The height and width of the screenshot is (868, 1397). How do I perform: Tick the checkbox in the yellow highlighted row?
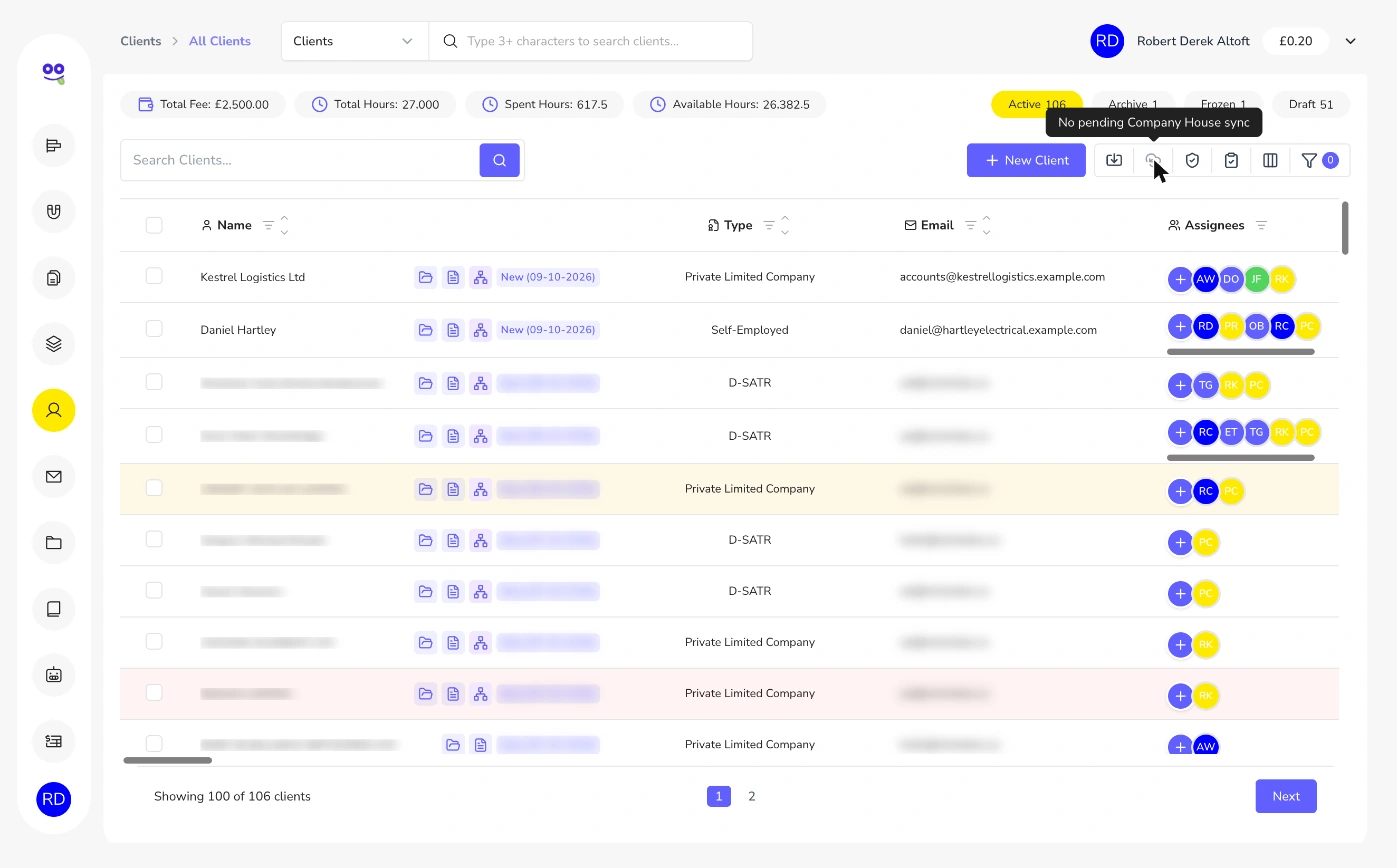click(154, 488)
